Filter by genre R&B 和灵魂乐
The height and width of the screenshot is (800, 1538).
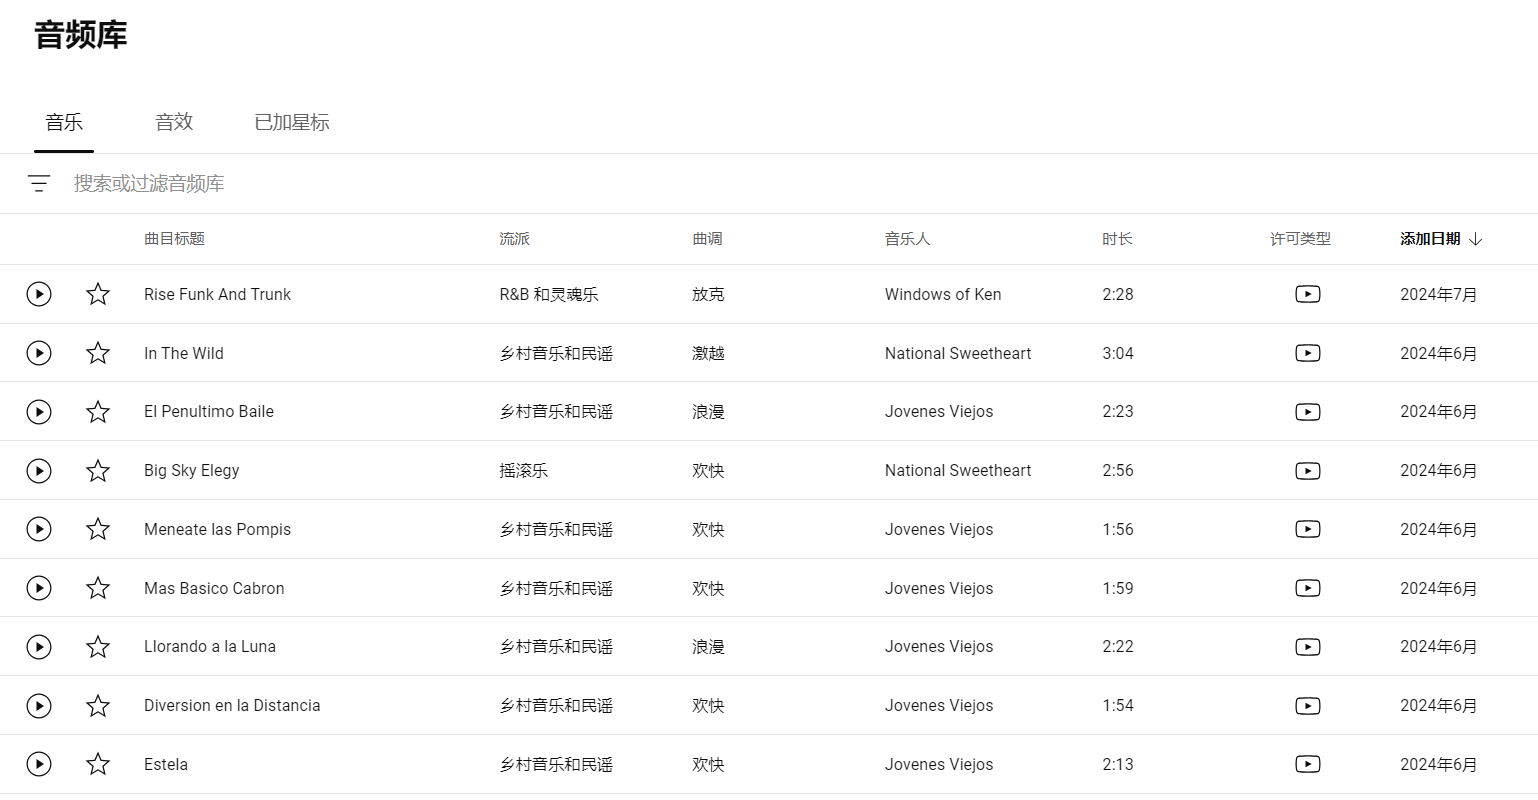(549, 294)
